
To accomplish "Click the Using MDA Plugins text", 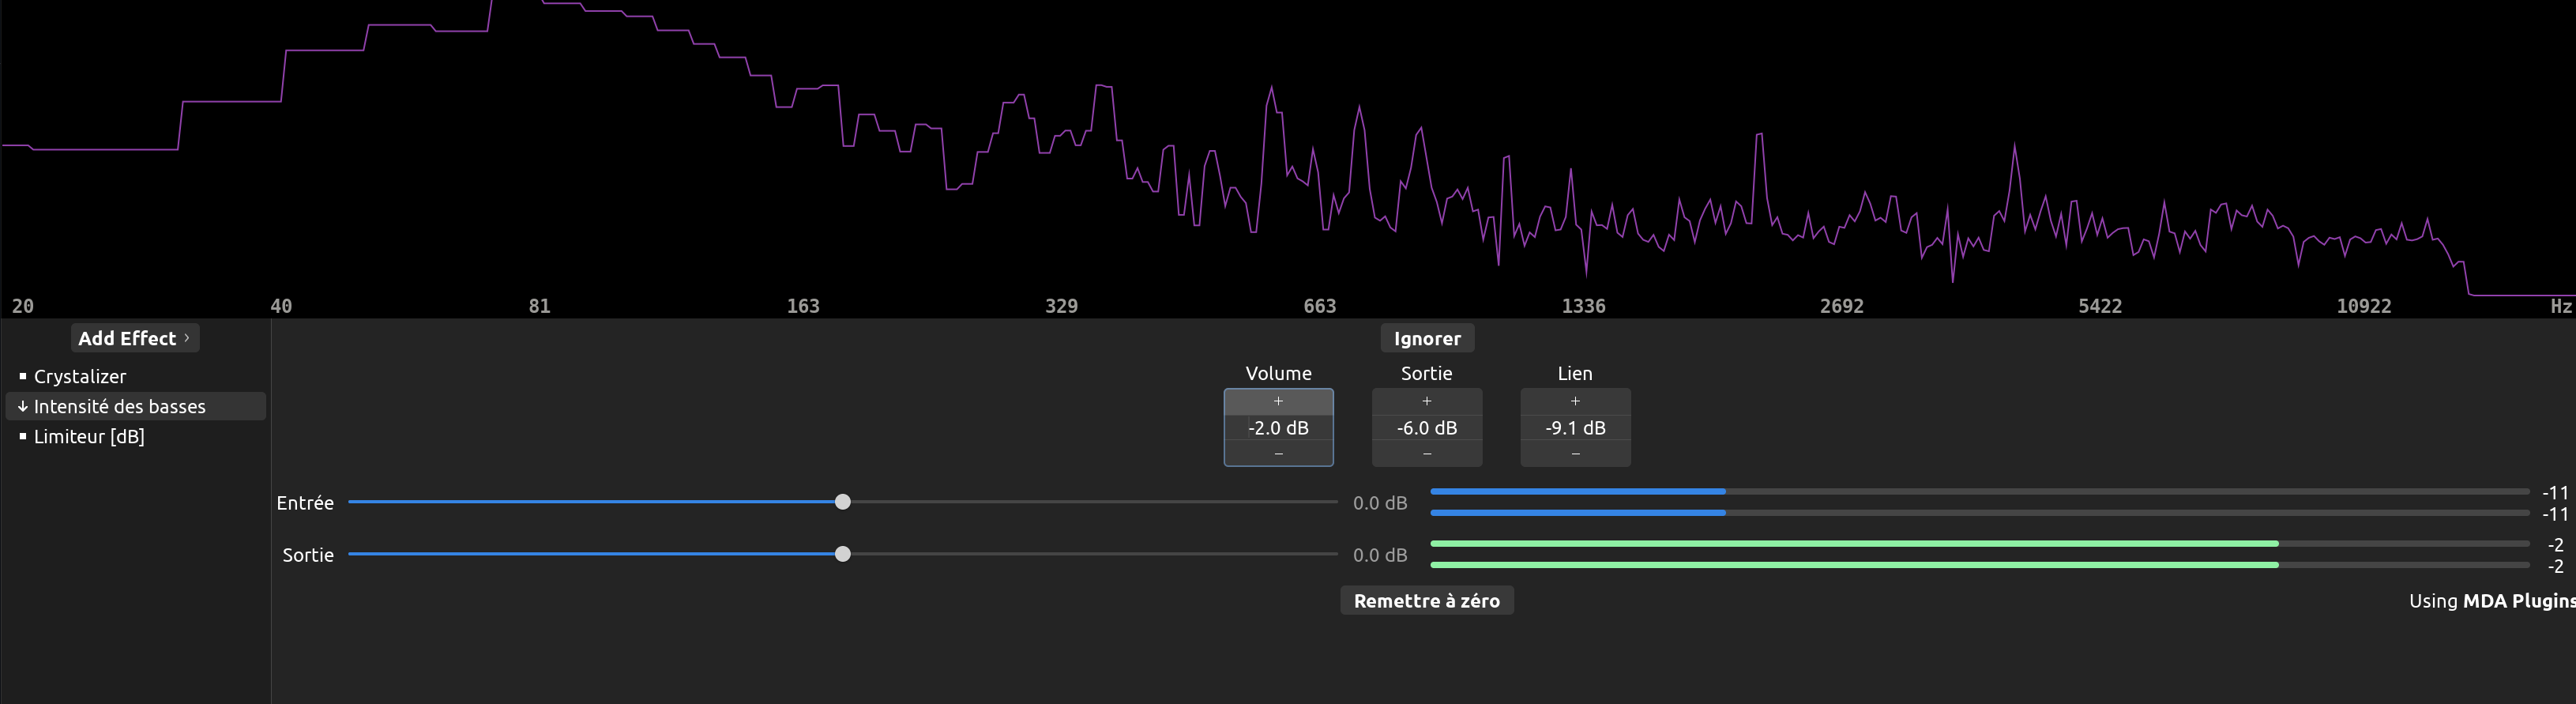I will tap(2492, 601).
